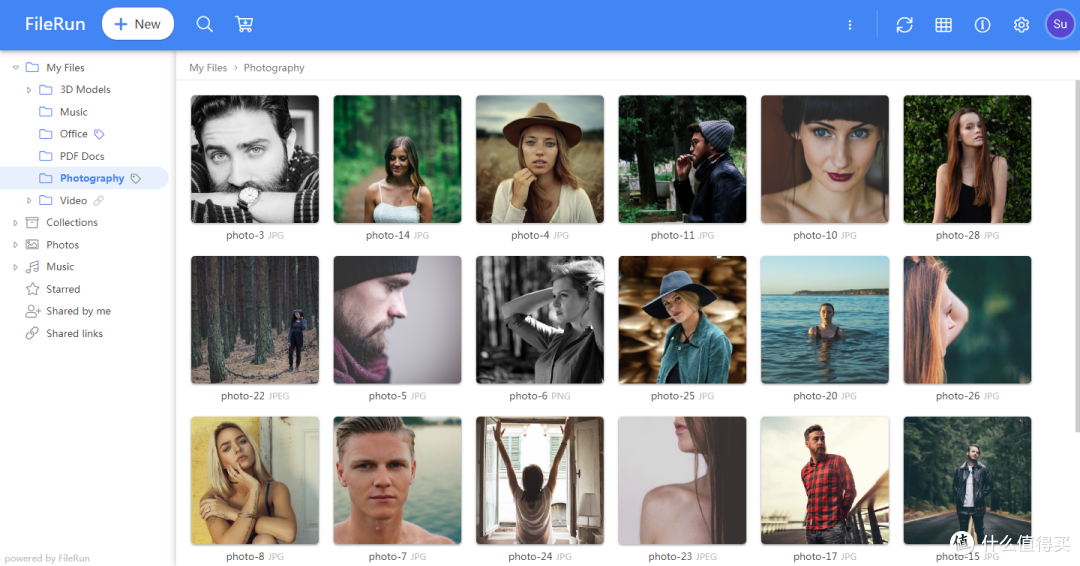The image size is (1080, 566).
Task: Select the photo-7 thumbnail
Action: point(397,481)
